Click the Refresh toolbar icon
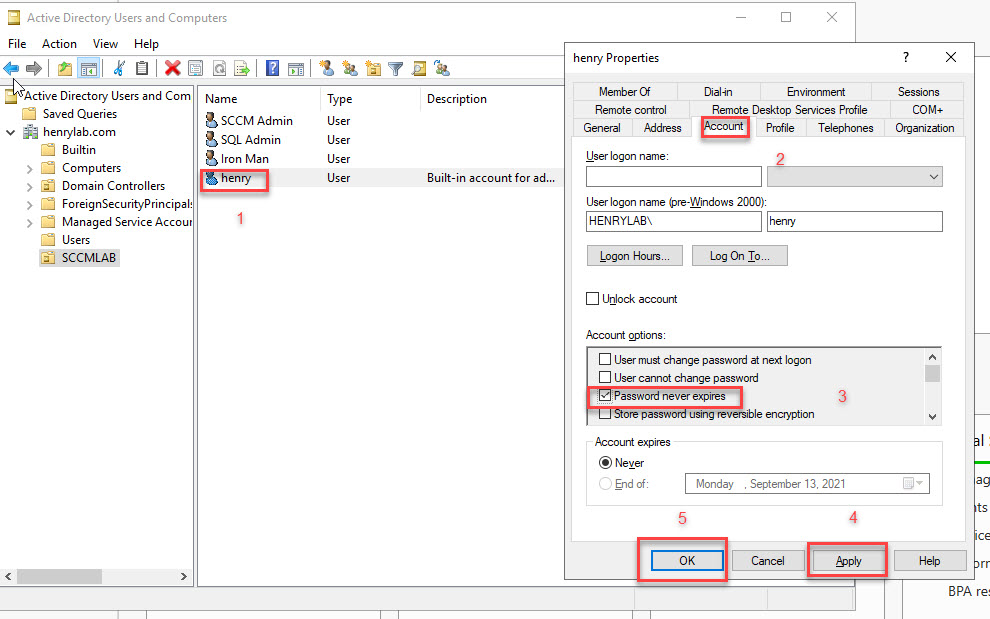 (x=219, y=68)
